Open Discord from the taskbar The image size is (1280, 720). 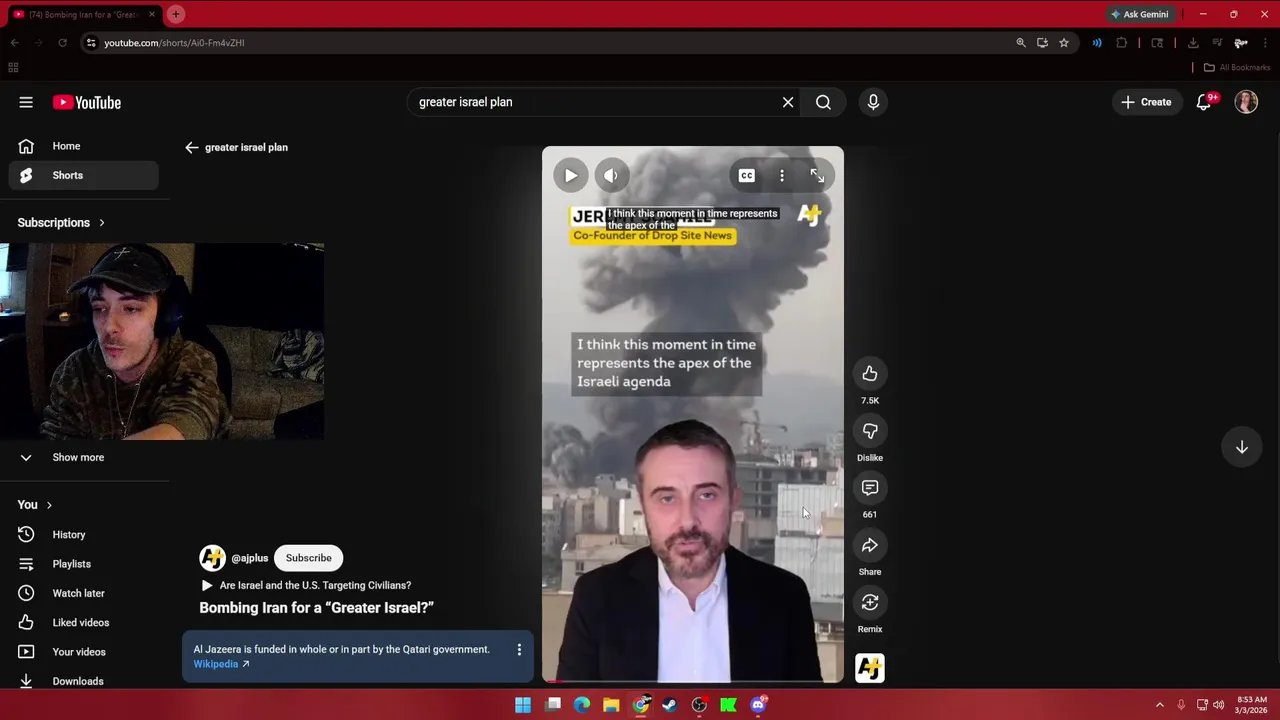pos(758,705)
